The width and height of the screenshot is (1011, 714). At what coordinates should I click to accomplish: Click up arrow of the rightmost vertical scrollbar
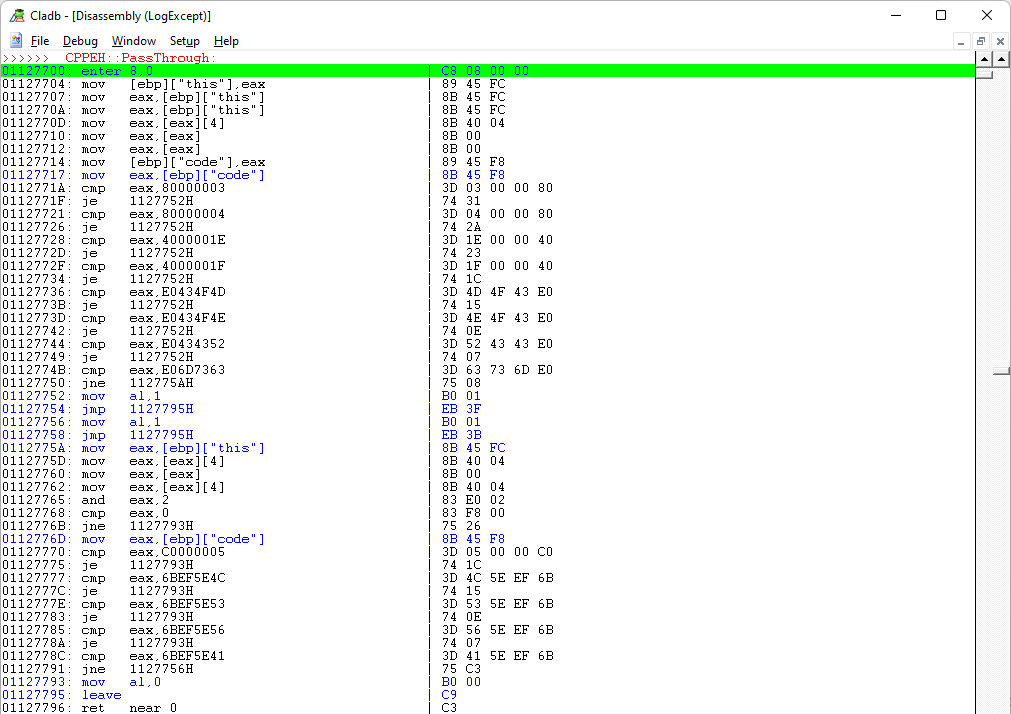click(1002, 59)
